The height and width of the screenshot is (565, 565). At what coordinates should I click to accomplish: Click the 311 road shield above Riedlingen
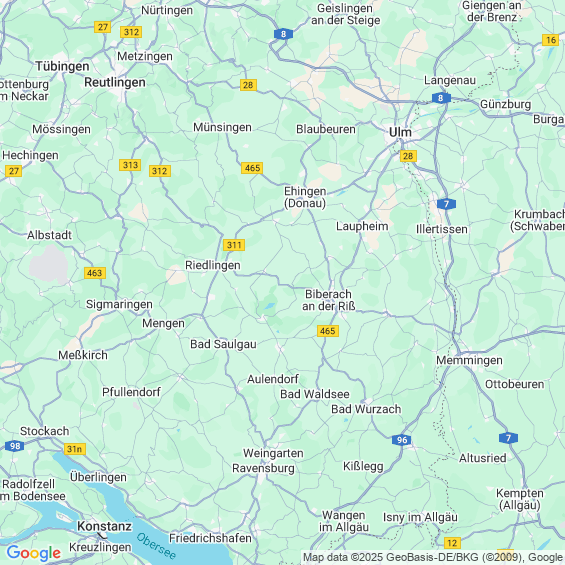click(234, 245)
